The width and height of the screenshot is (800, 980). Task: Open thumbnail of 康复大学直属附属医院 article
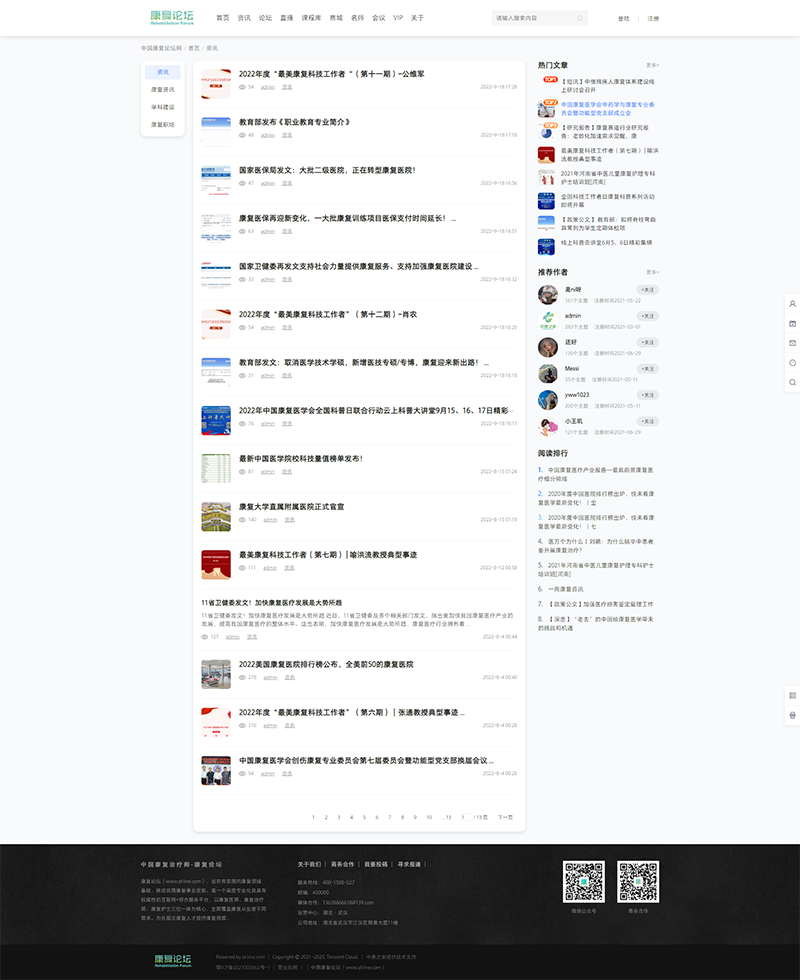(216, 516)
